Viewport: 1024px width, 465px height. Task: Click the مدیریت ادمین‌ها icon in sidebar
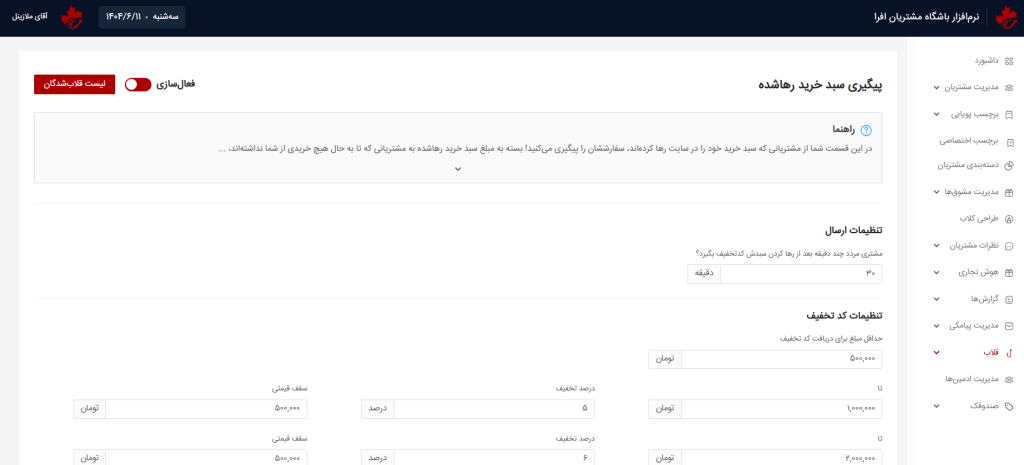[x=1008, y=379]
